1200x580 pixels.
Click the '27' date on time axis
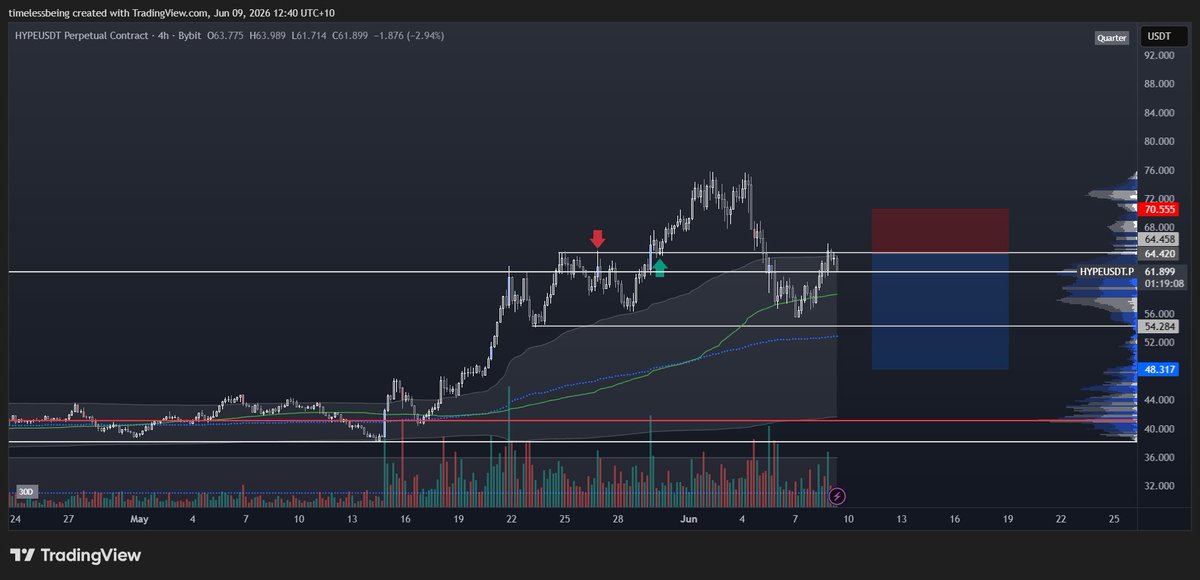pos(67,520)
